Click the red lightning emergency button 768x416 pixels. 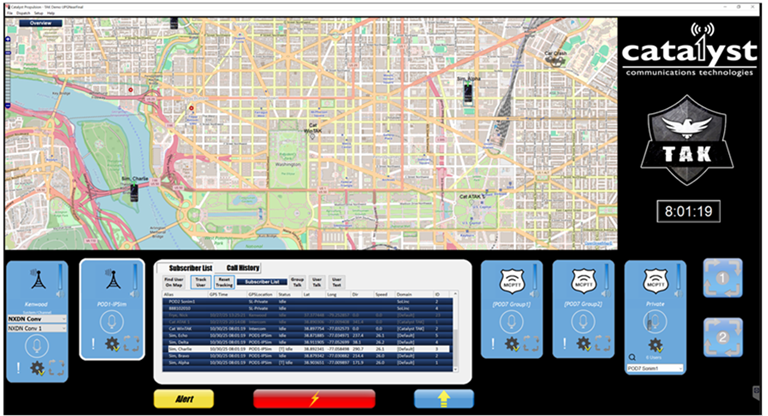coord(314,398)
